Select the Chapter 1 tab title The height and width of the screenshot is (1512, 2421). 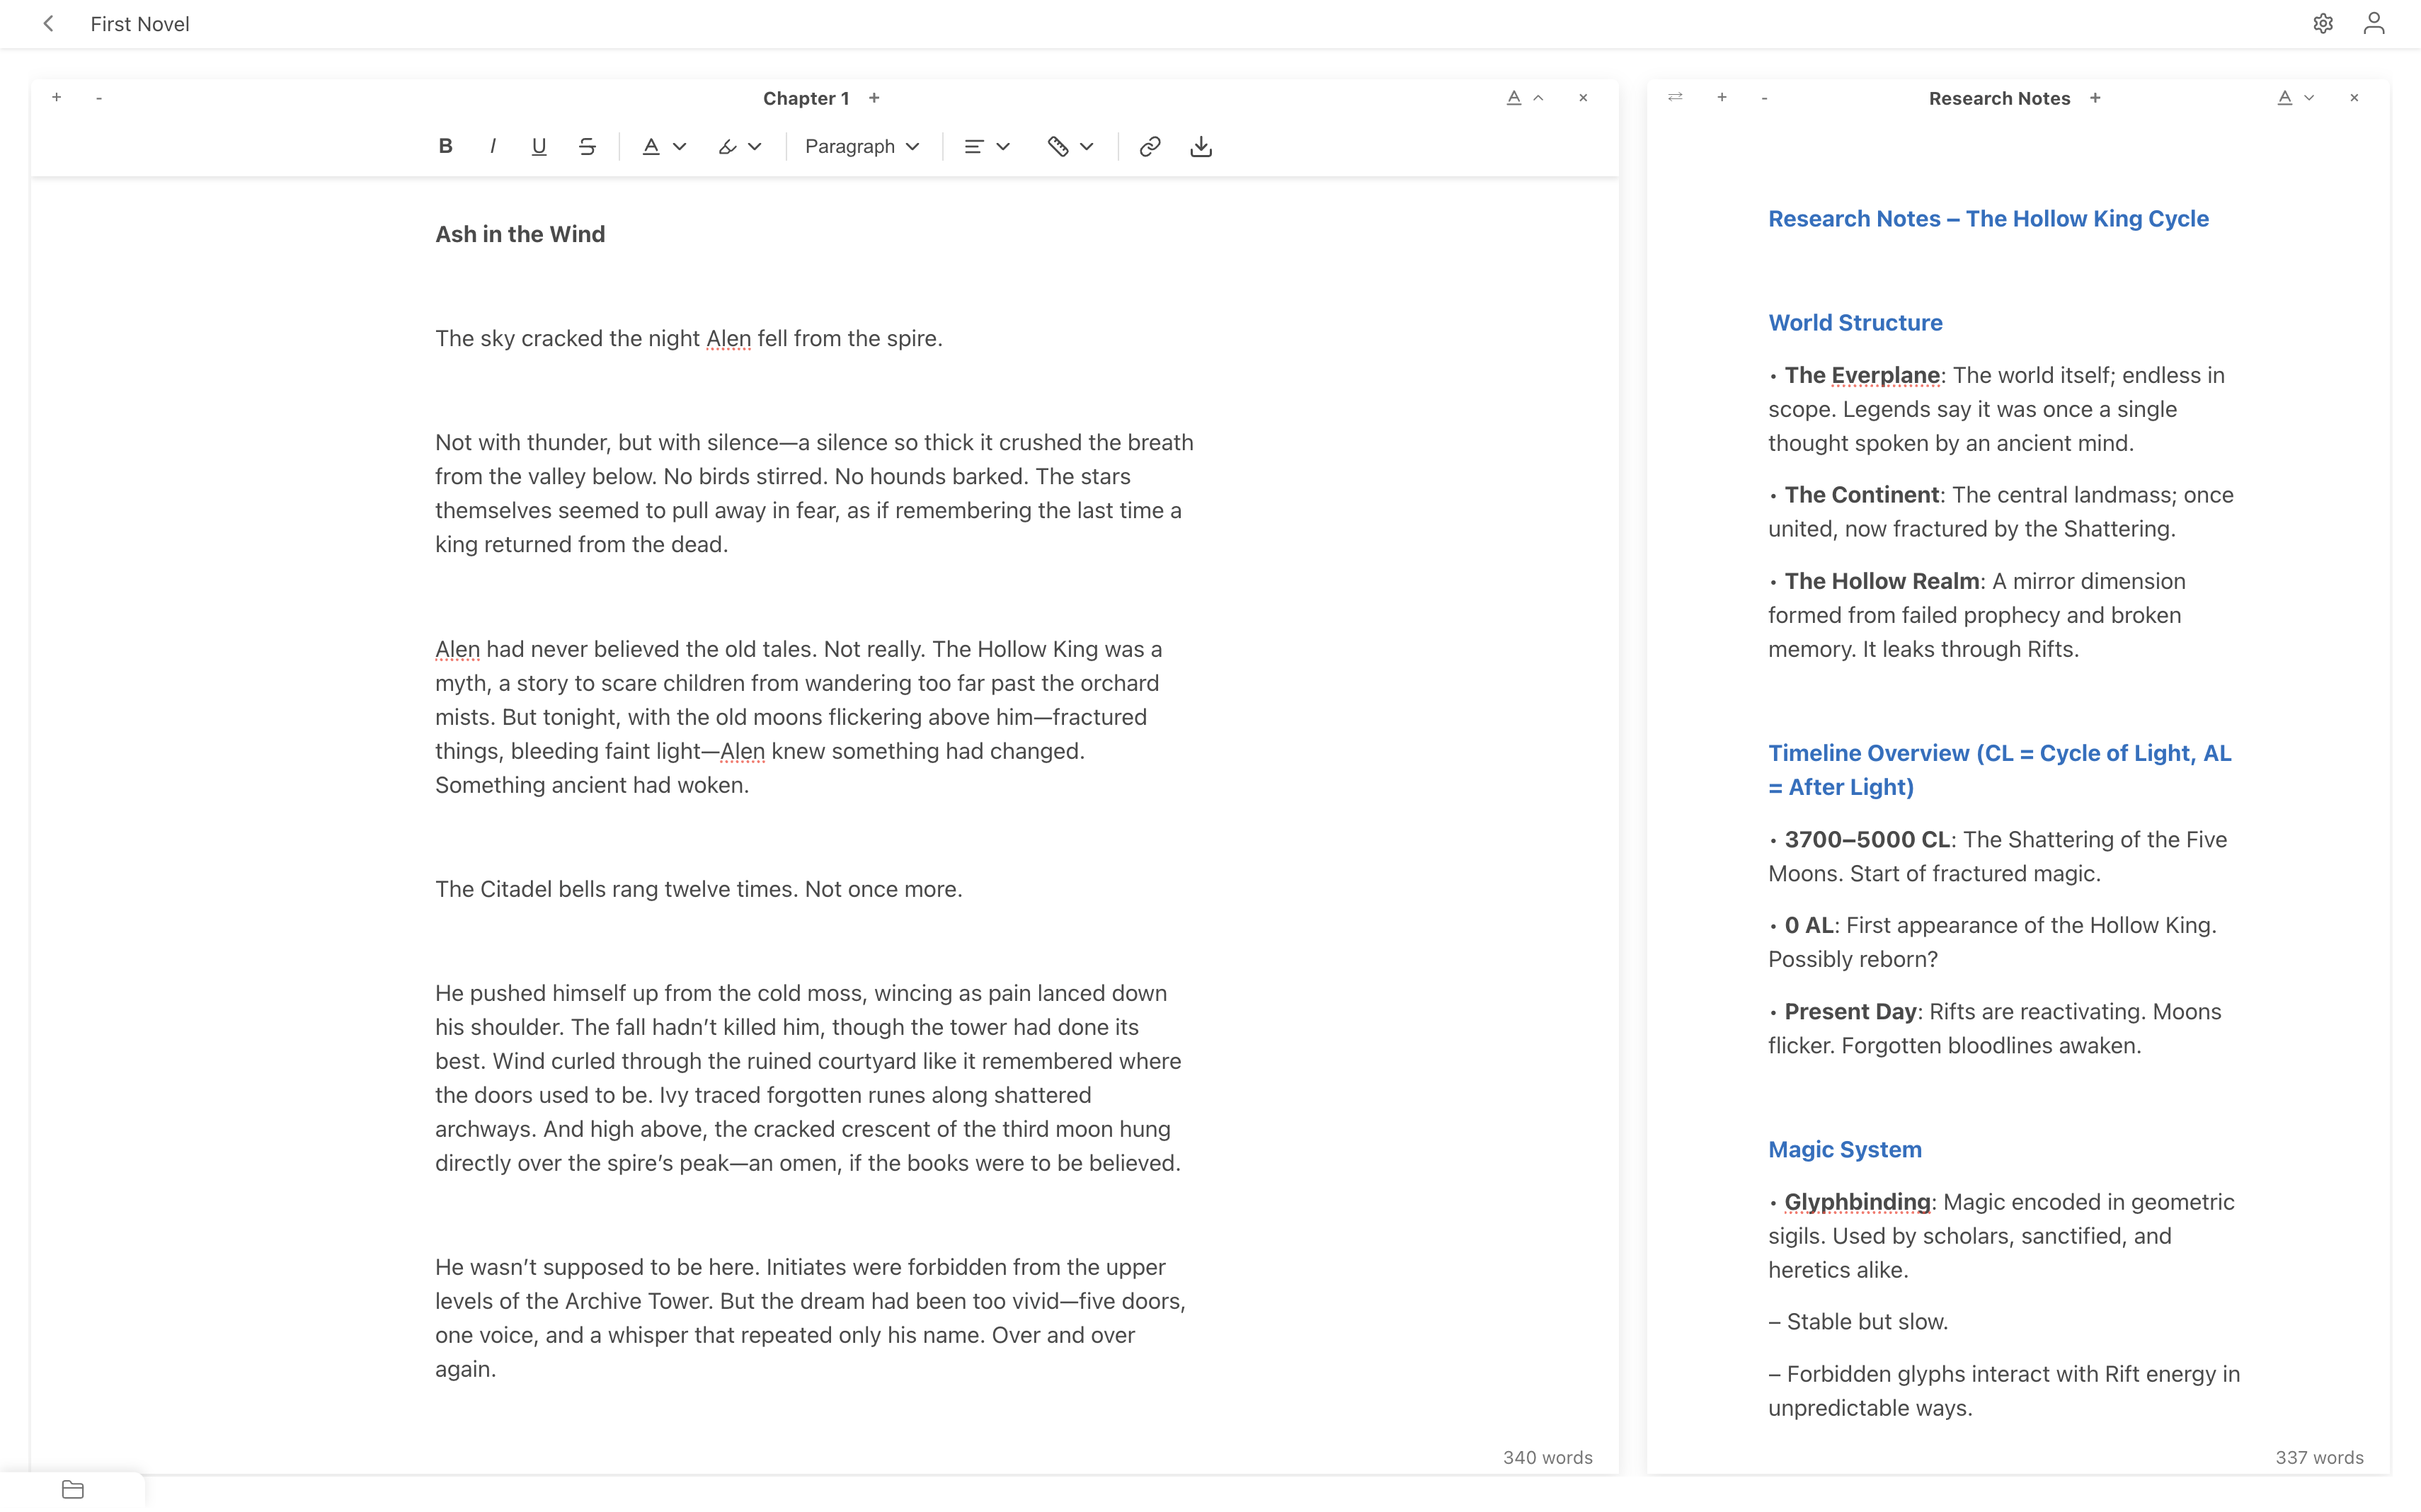tap(805, 98)
